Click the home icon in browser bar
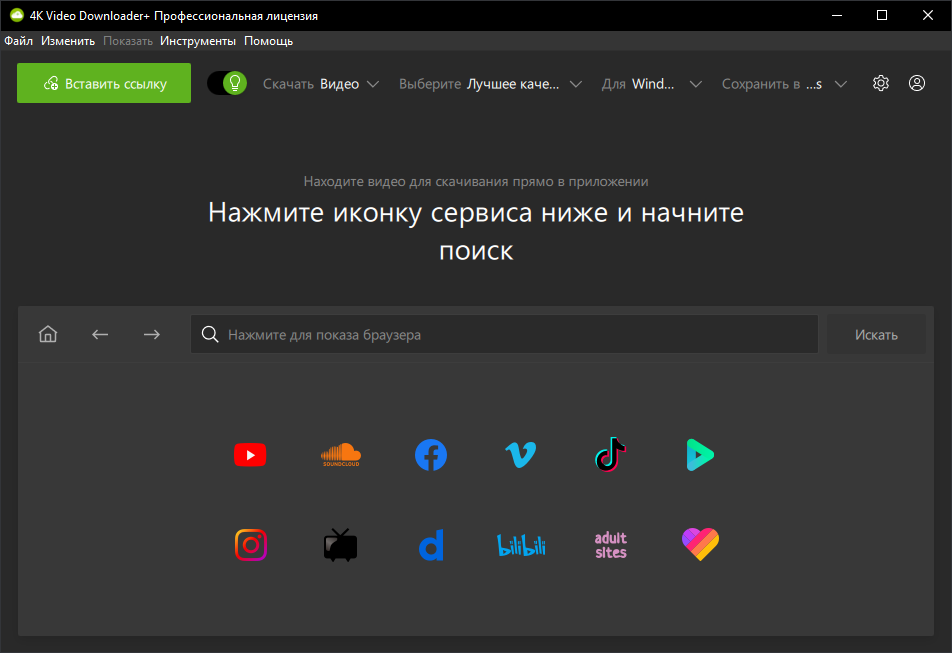Screen dimensions: 952x653 pos(47,334)
